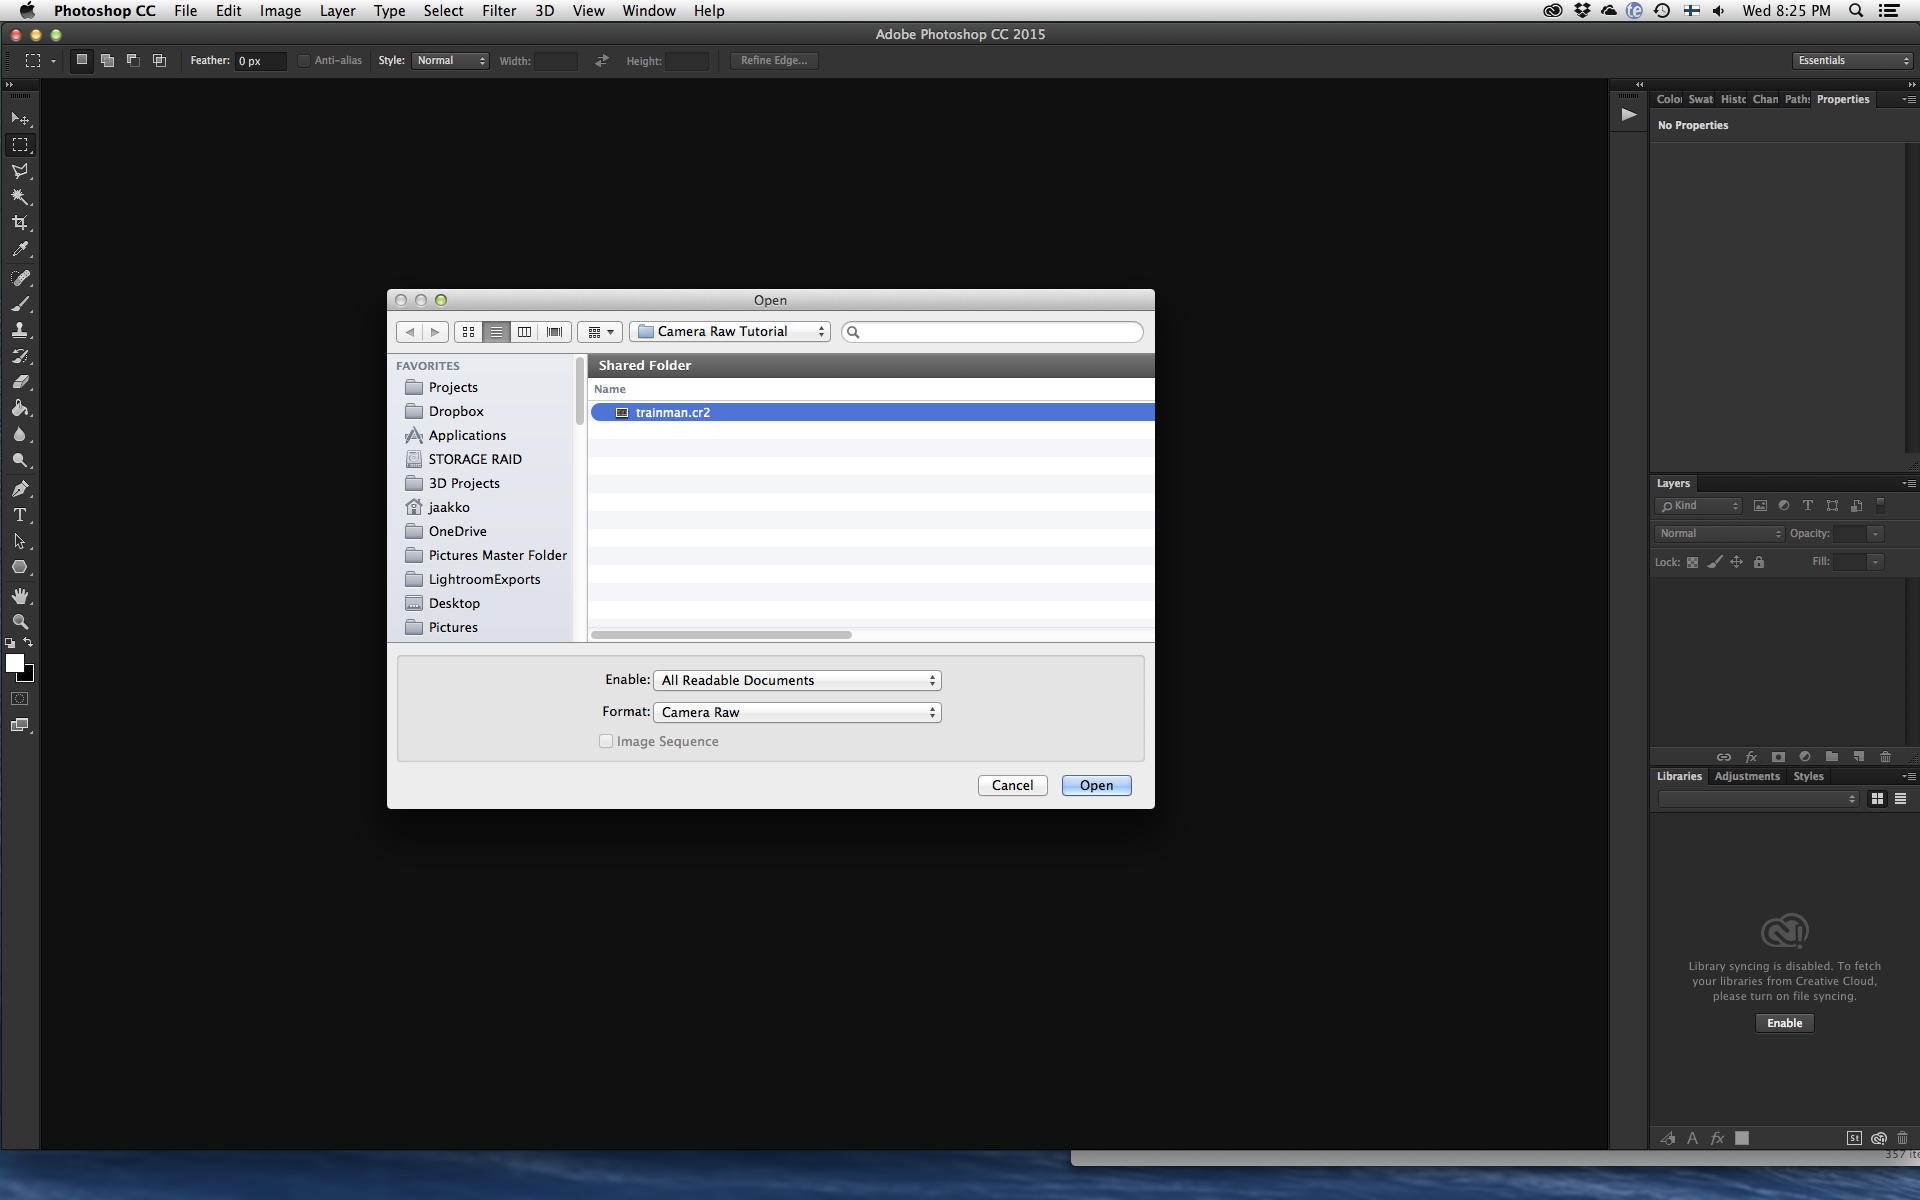Toggle Anti-alias checkbox
The height and width of the screenshot is (1200, 1920).
coord(304,61)
